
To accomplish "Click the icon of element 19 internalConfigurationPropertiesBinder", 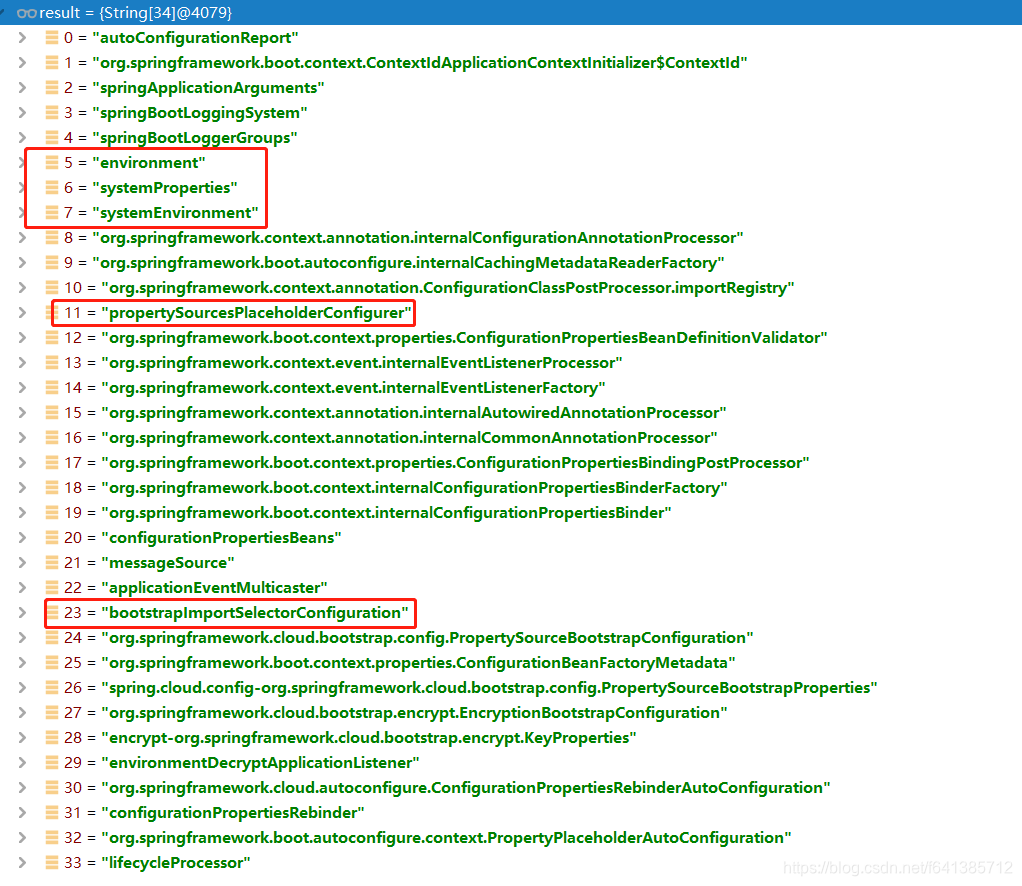I will pyautogui.click(x=52, y=512).
